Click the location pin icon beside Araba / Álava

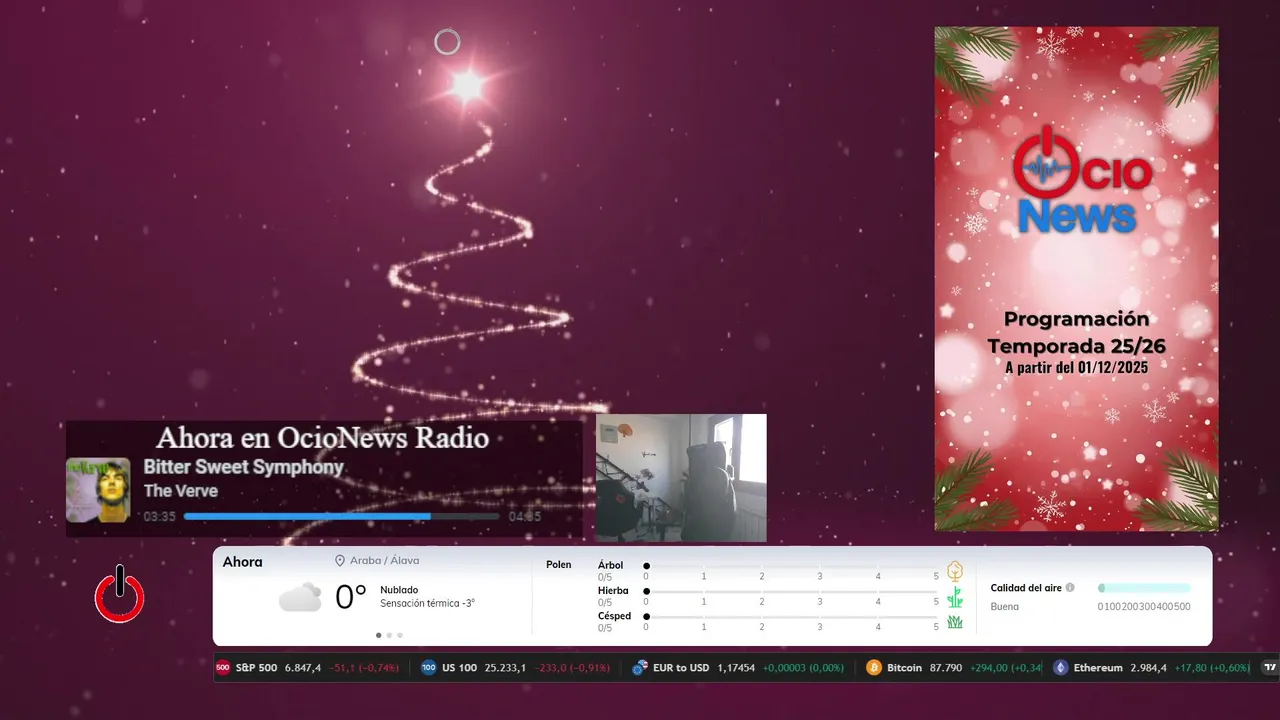(340, 561)
